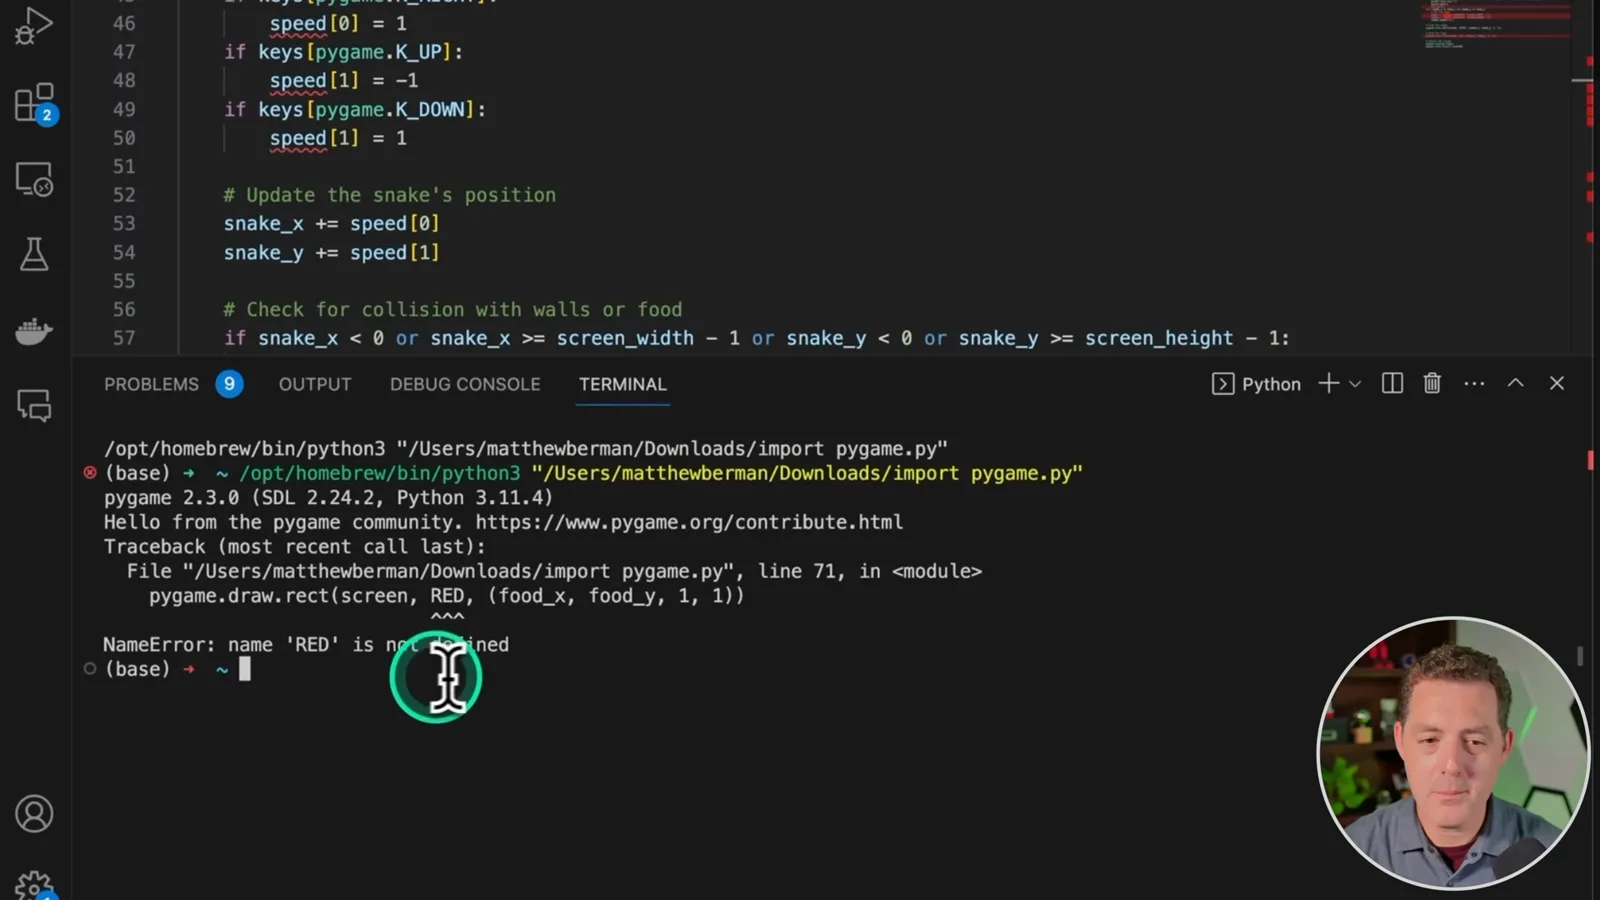1600x900 pixels.
Task: Click line number 57 in gutter
Action: (124, 338)
